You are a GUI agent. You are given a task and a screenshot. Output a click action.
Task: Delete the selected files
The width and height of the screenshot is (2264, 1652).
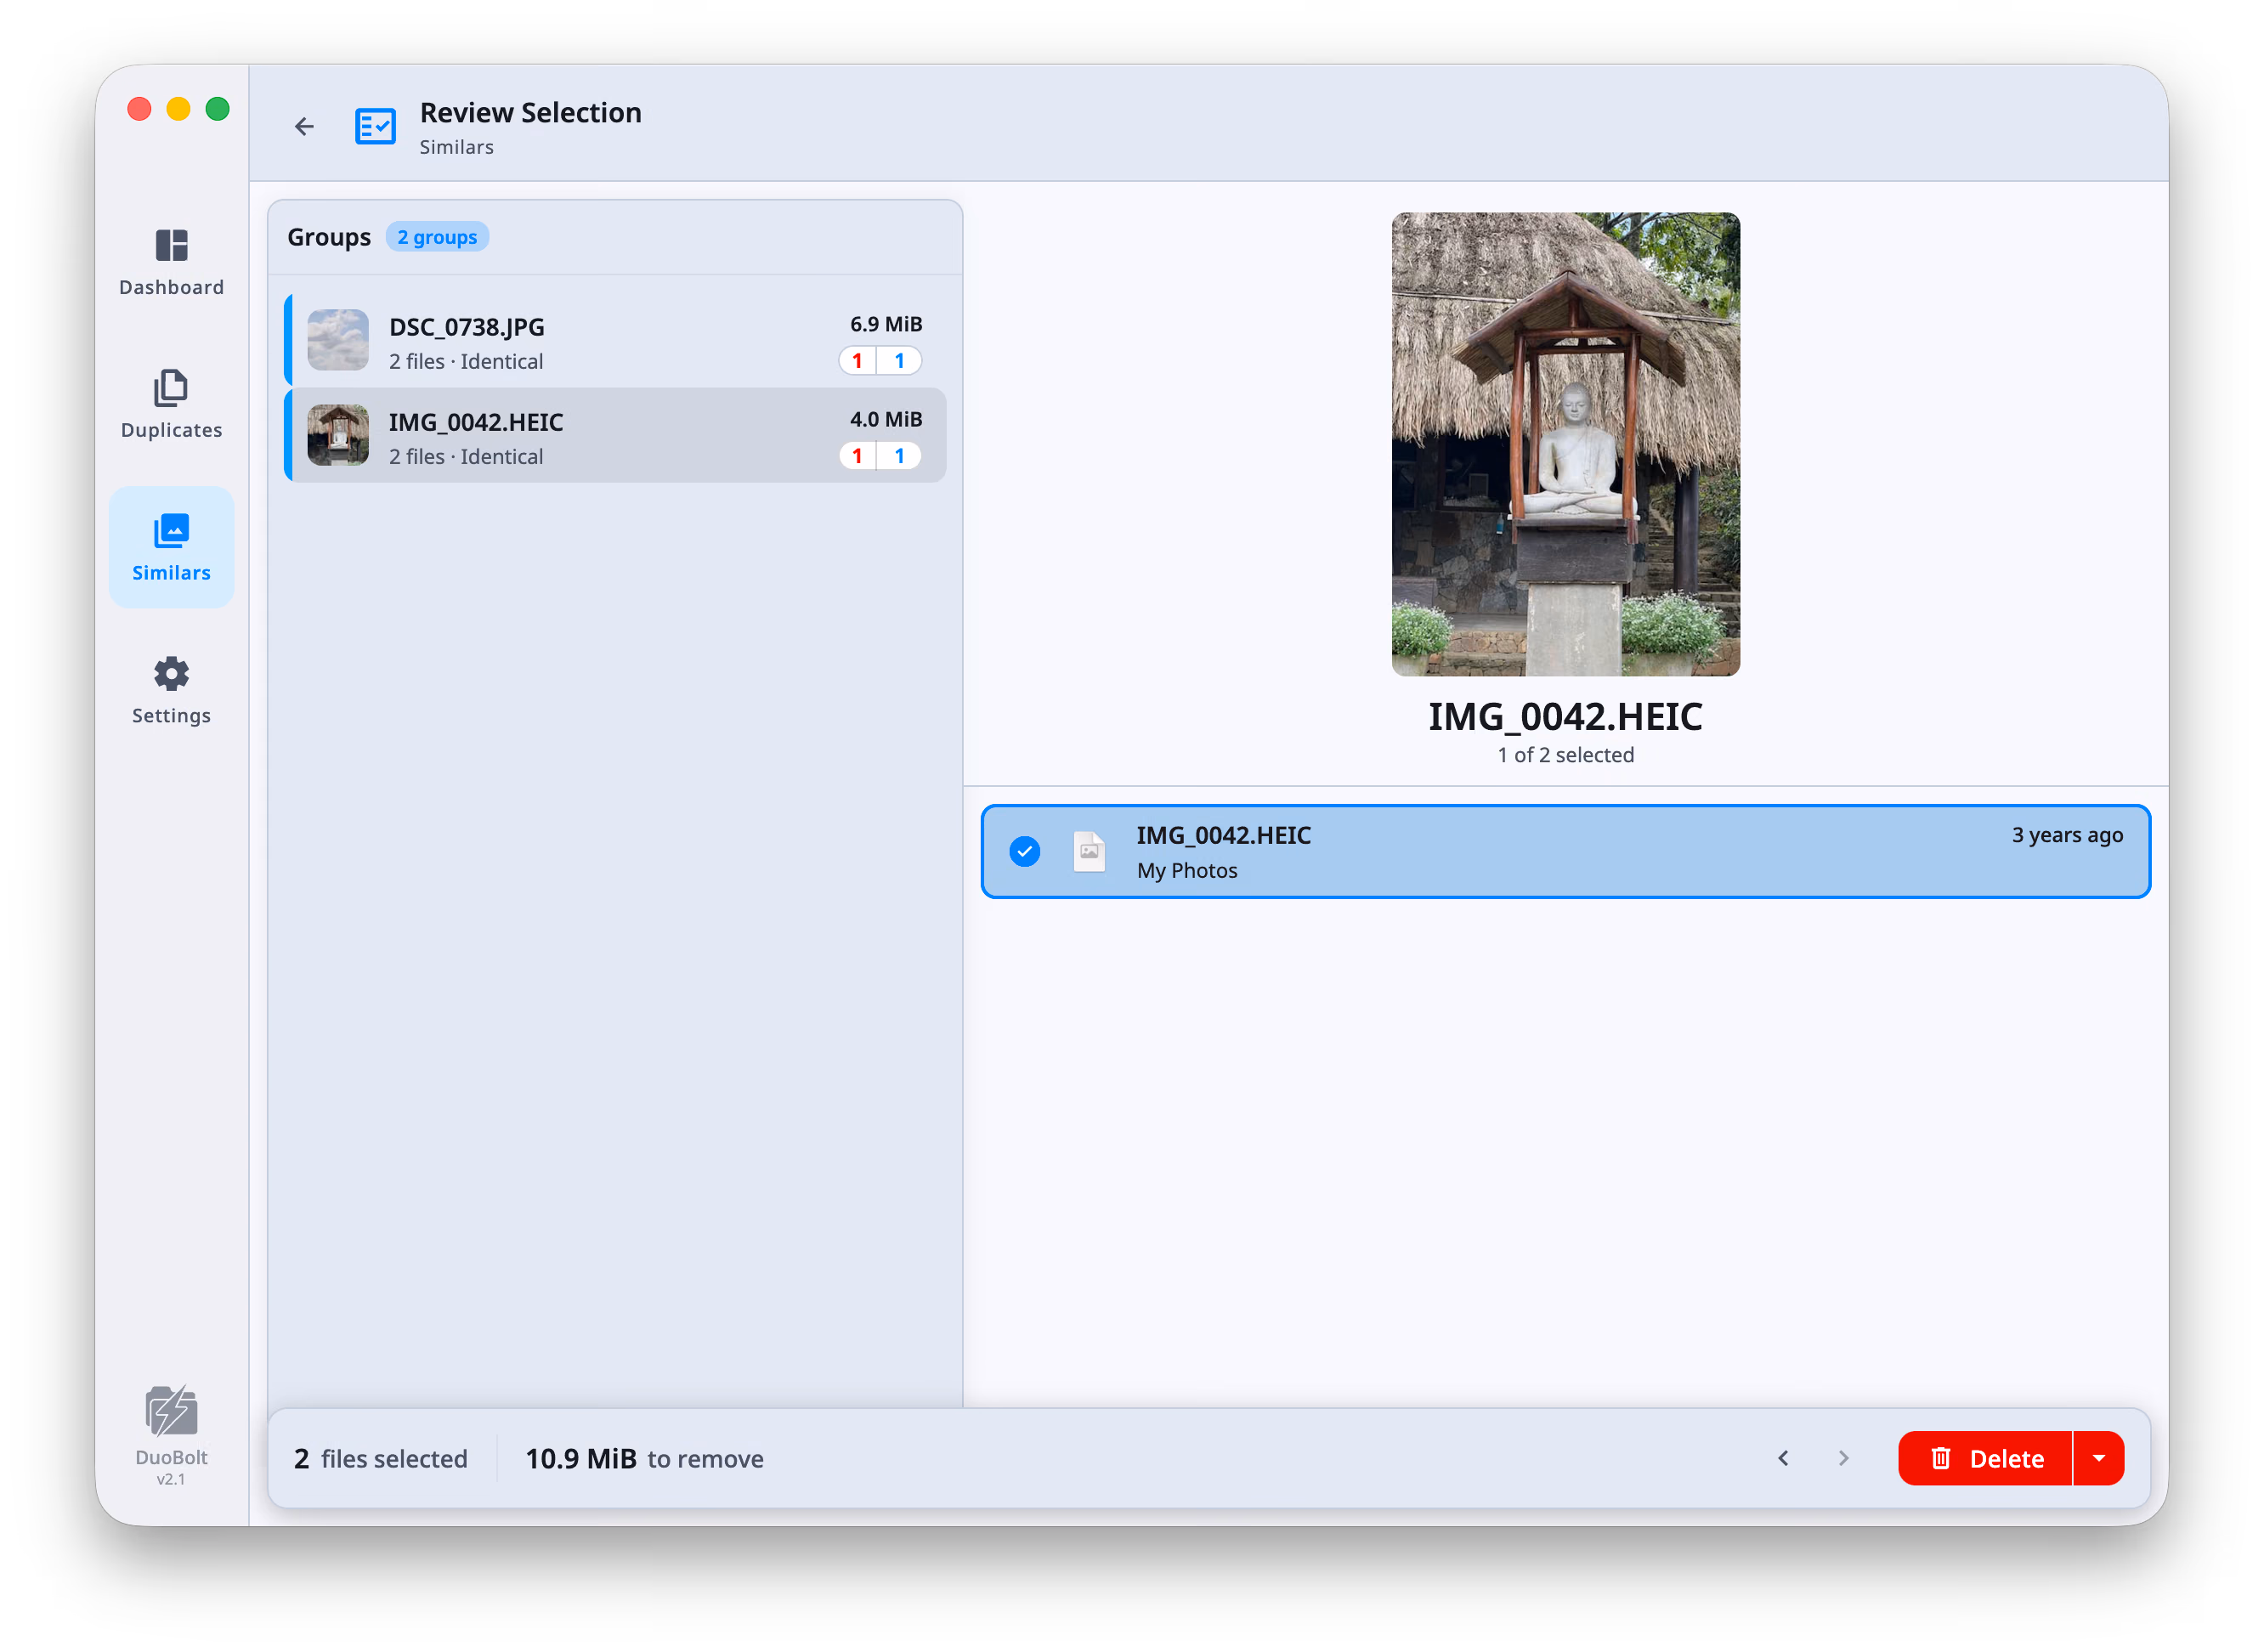pos(1985,1458)
